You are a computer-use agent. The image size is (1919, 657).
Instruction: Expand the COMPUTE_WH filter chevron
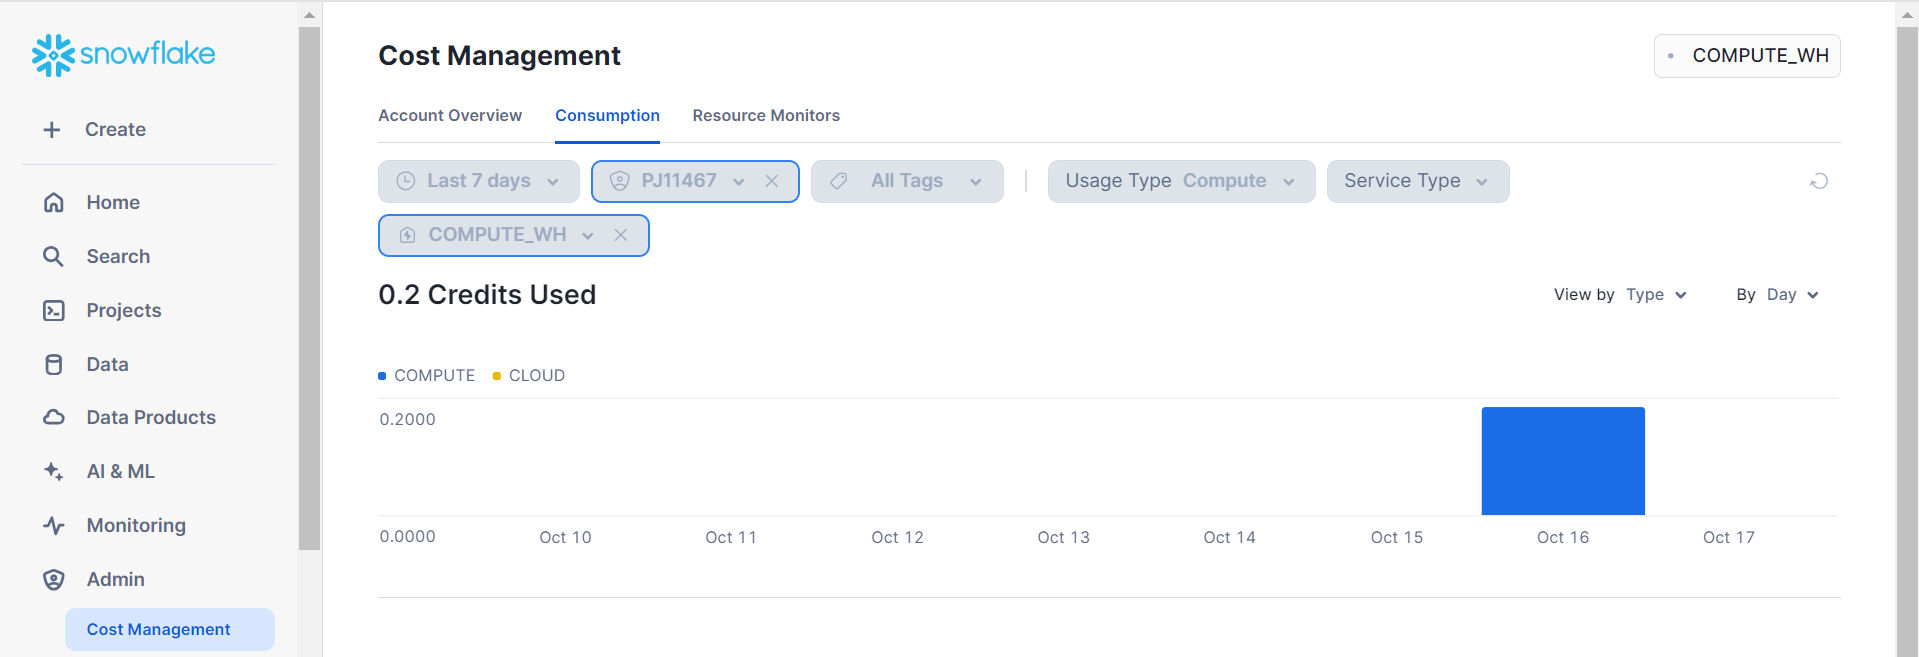pyautogui.click(x=588, y=236)
